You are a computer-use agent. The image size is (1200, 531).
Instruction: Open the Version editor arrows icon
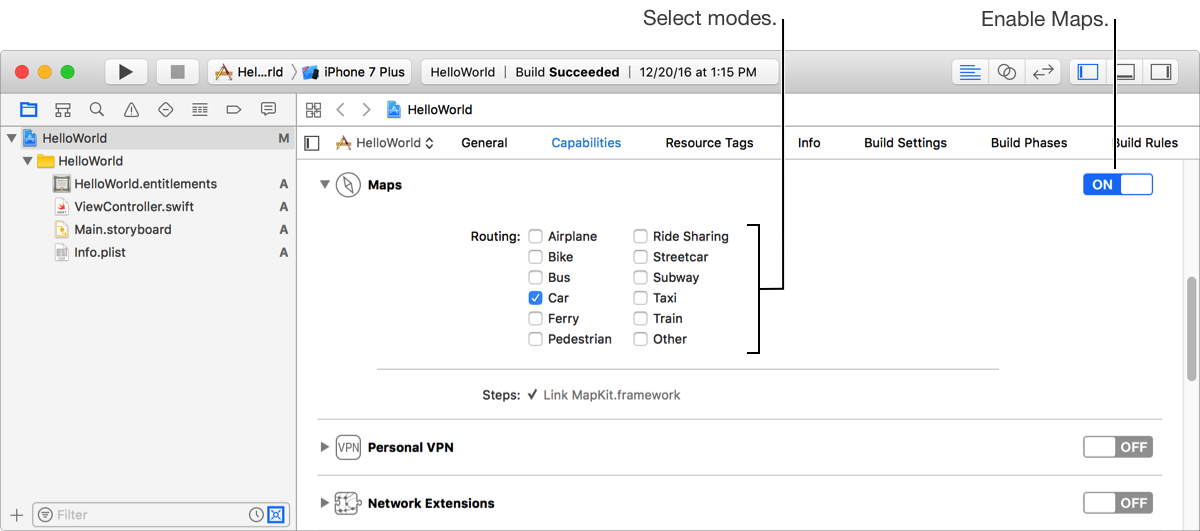[x=1043, y=72]
